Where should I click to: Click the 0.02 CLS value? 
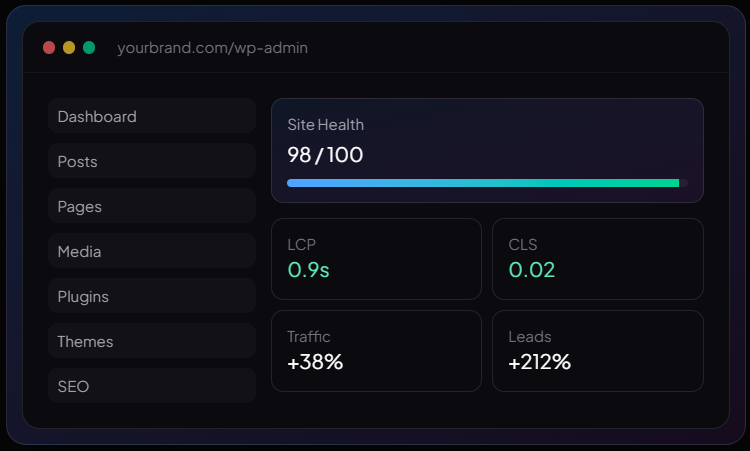(532, 270)
